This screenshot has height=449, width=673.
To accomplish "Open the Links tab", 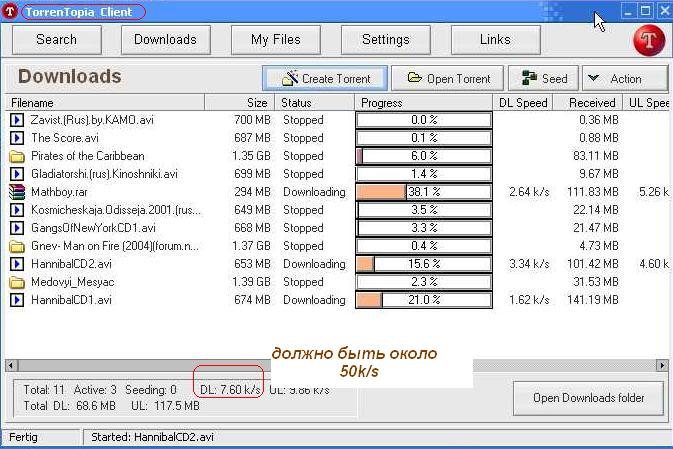I will pyautogui.click(x=495, y=40).
